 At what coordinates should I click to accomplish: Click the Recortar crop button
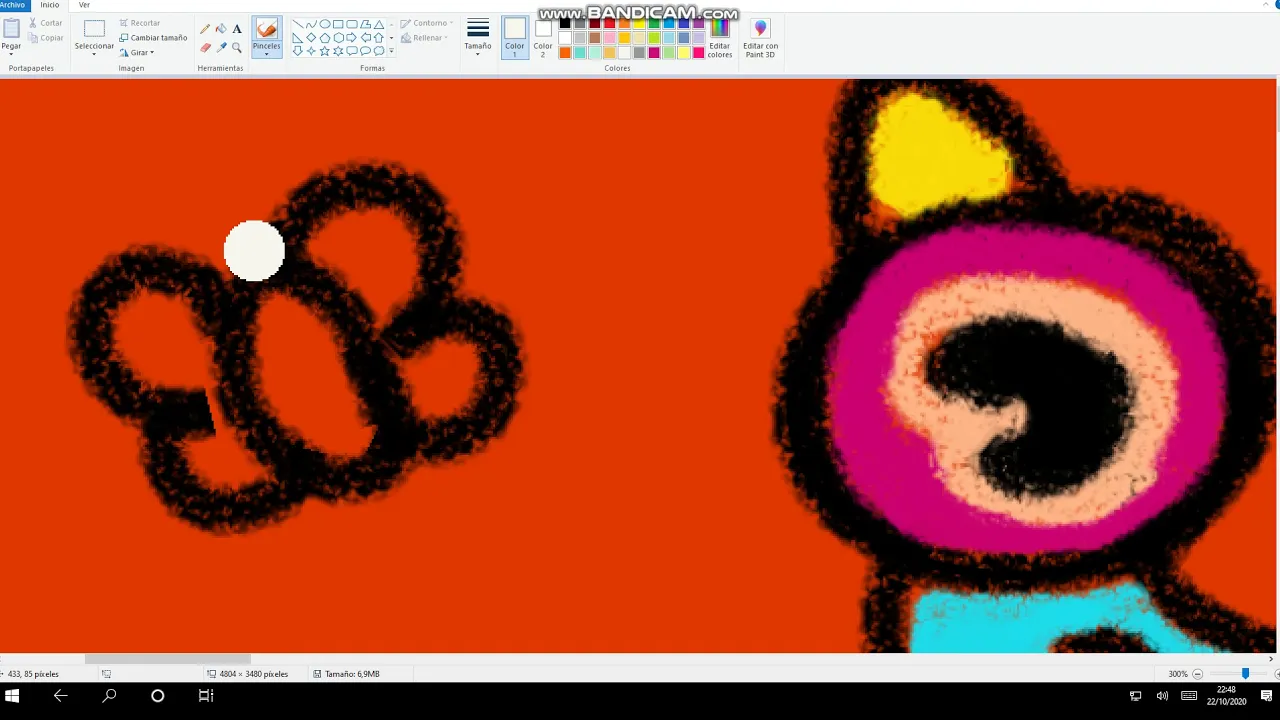tap(139, 23)
